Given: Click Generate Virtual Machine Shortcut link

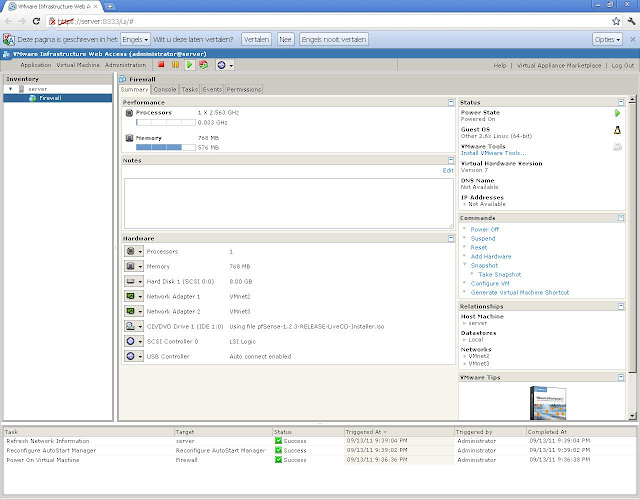Looking at the screenshot, I should click(x=520, y=292).
